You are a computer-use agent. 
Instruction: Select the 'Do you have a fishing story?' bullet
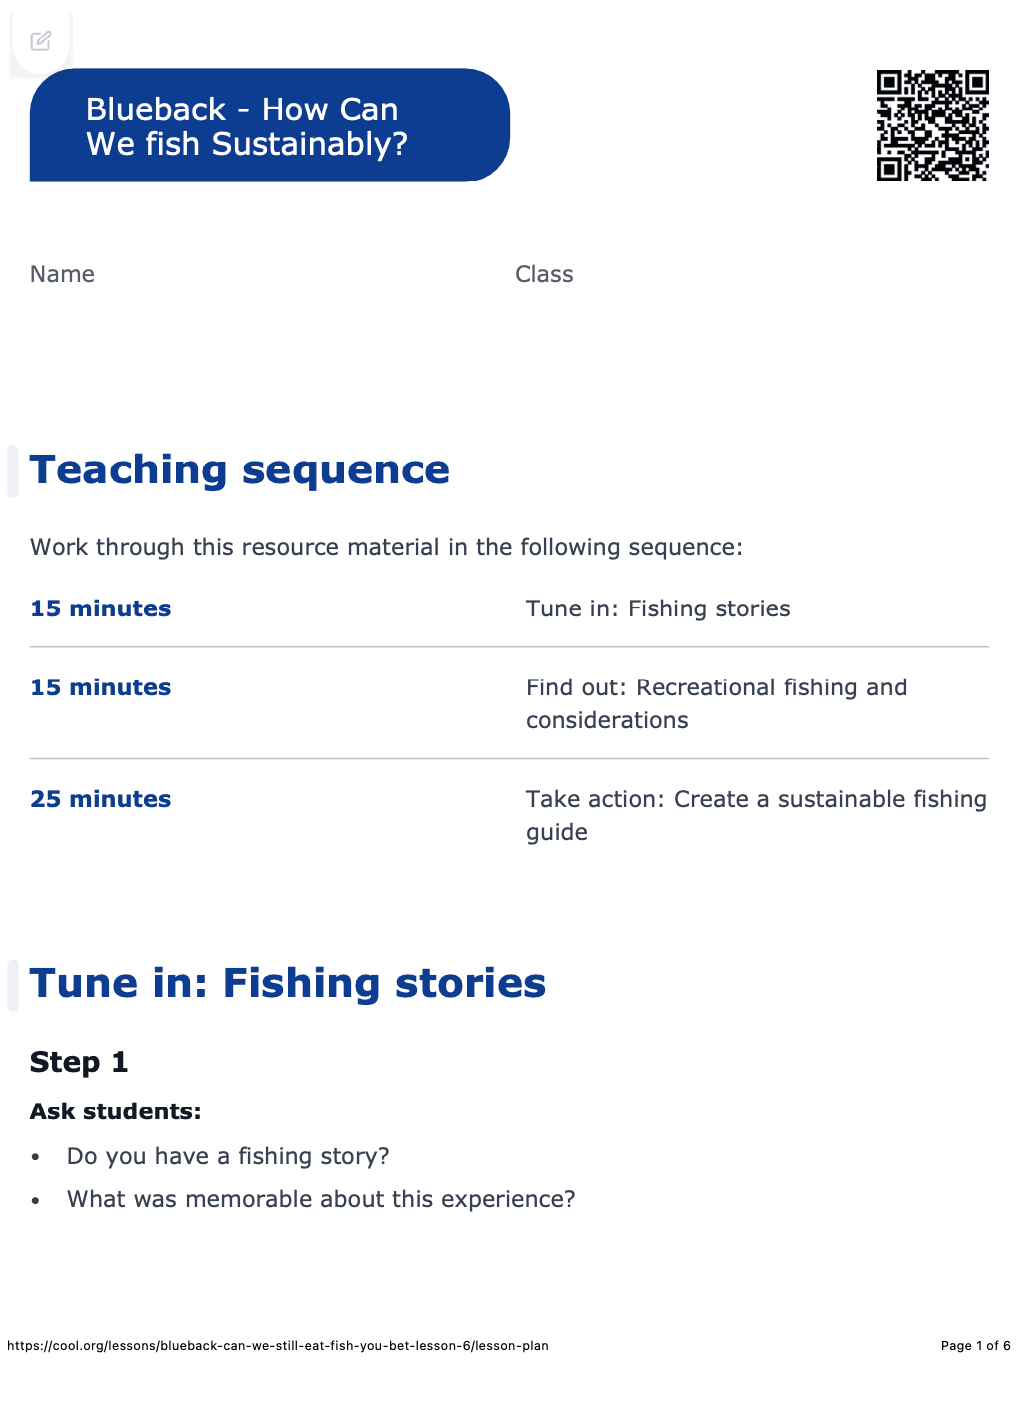[228, 1156]
